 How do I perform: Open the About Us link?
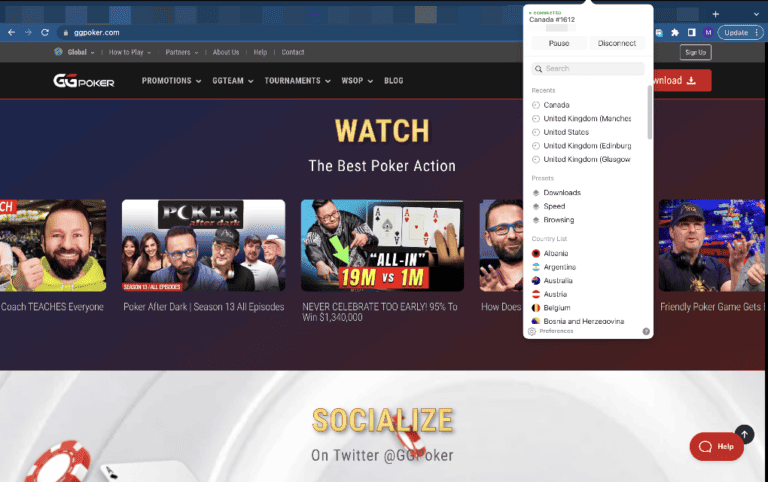point(225,52)
